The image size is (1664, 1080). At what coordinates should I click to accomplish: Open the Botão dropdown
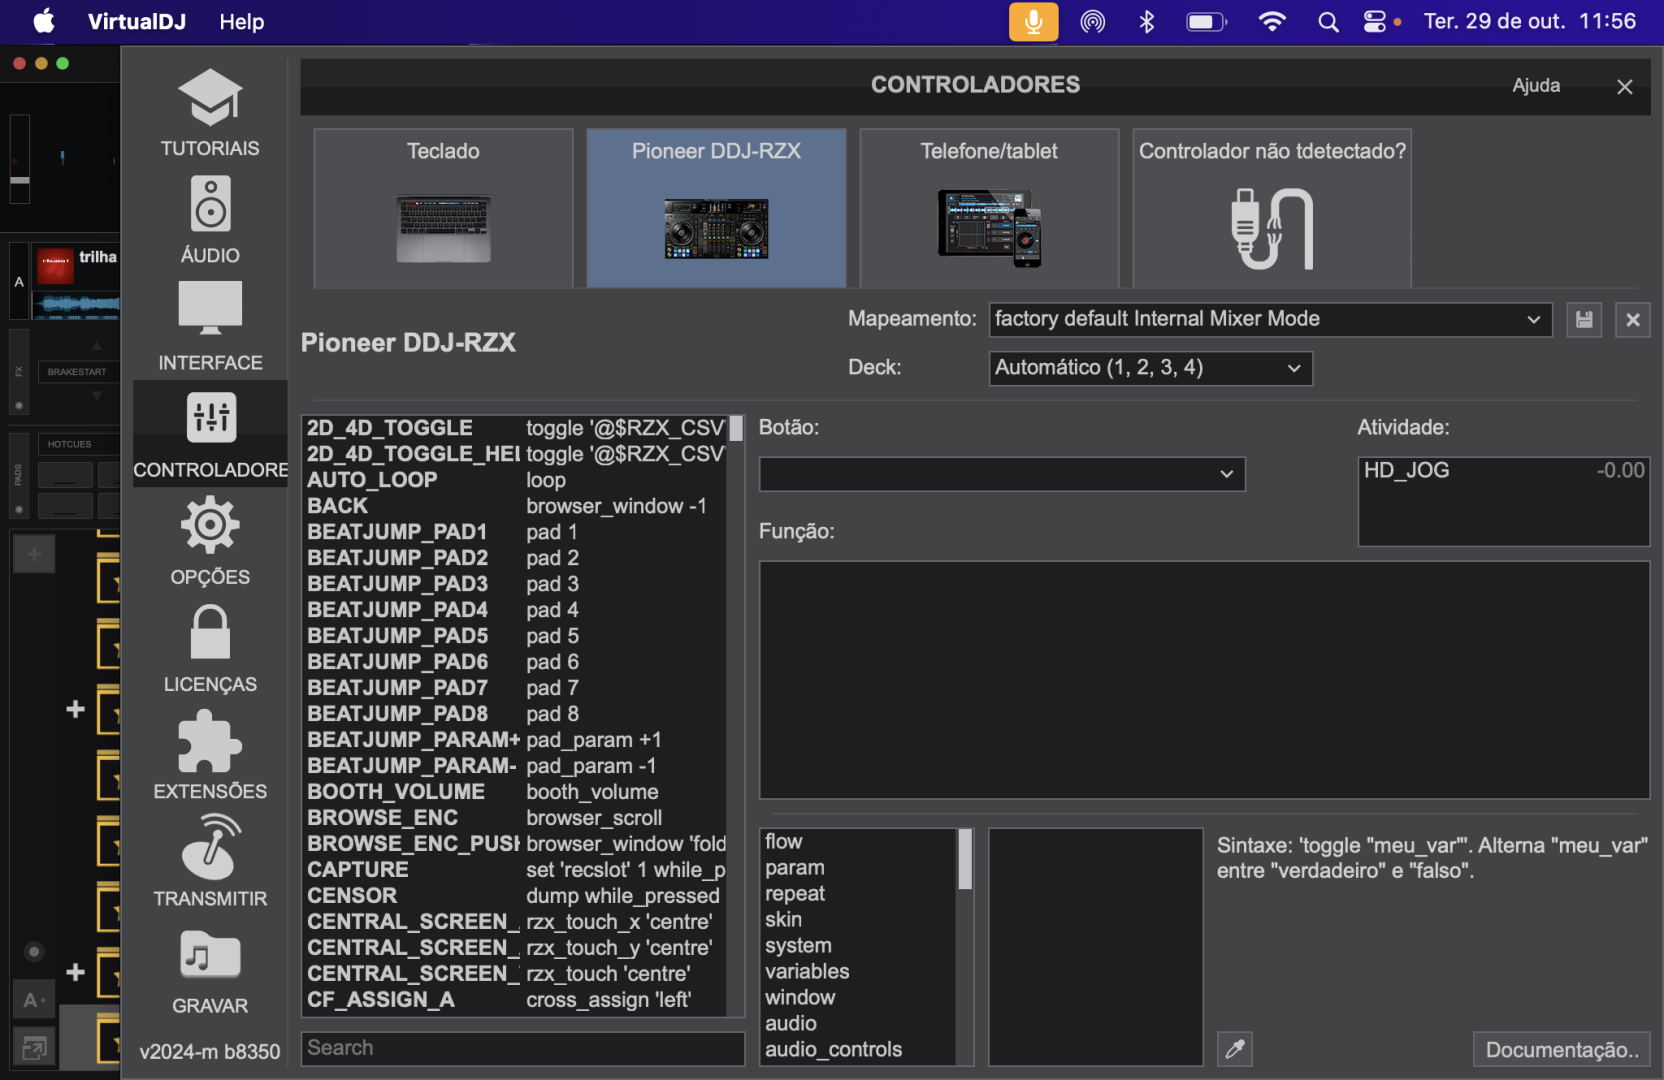point(1002,474)
